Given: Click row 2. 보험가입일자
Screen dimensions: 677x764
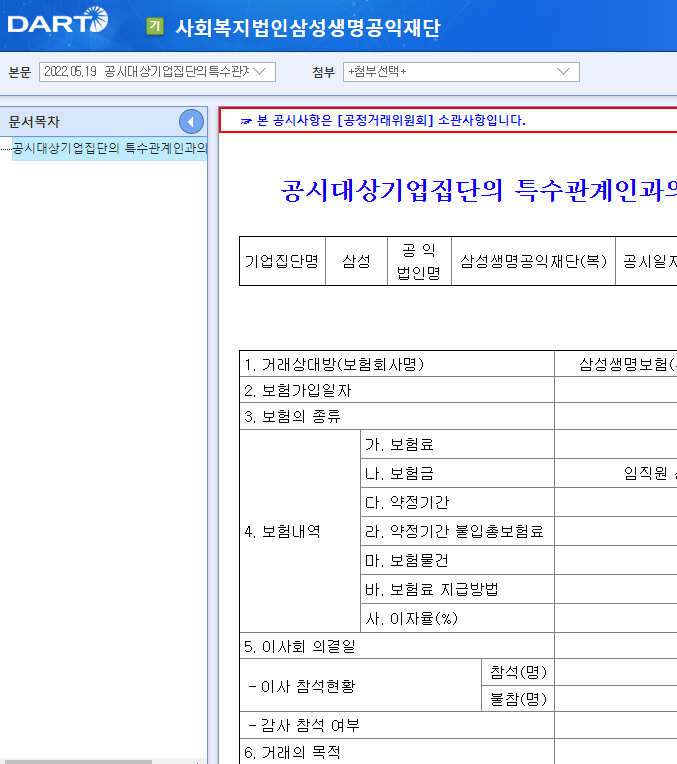Looking at the screenshot, I should (397, 390).
